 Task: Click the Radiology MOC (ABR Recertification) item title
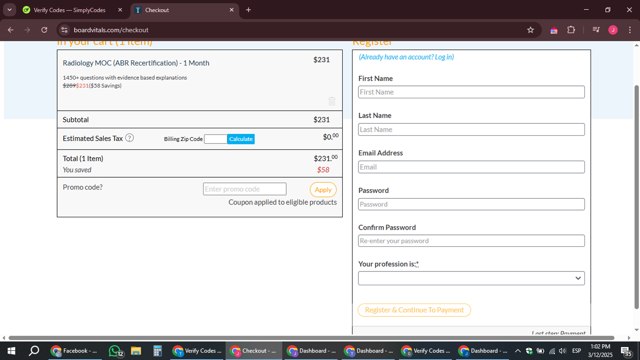(136, 63)
